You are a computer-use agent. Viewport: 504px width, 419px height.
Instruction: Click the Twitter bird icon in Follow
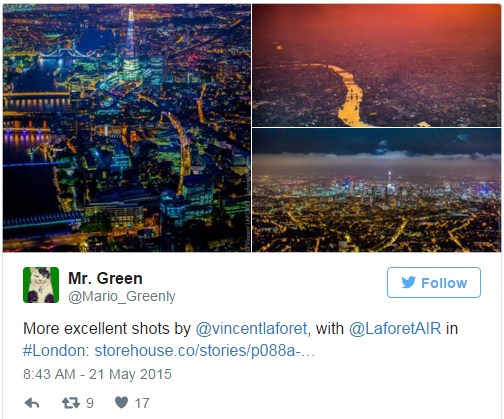click(408, 282)
